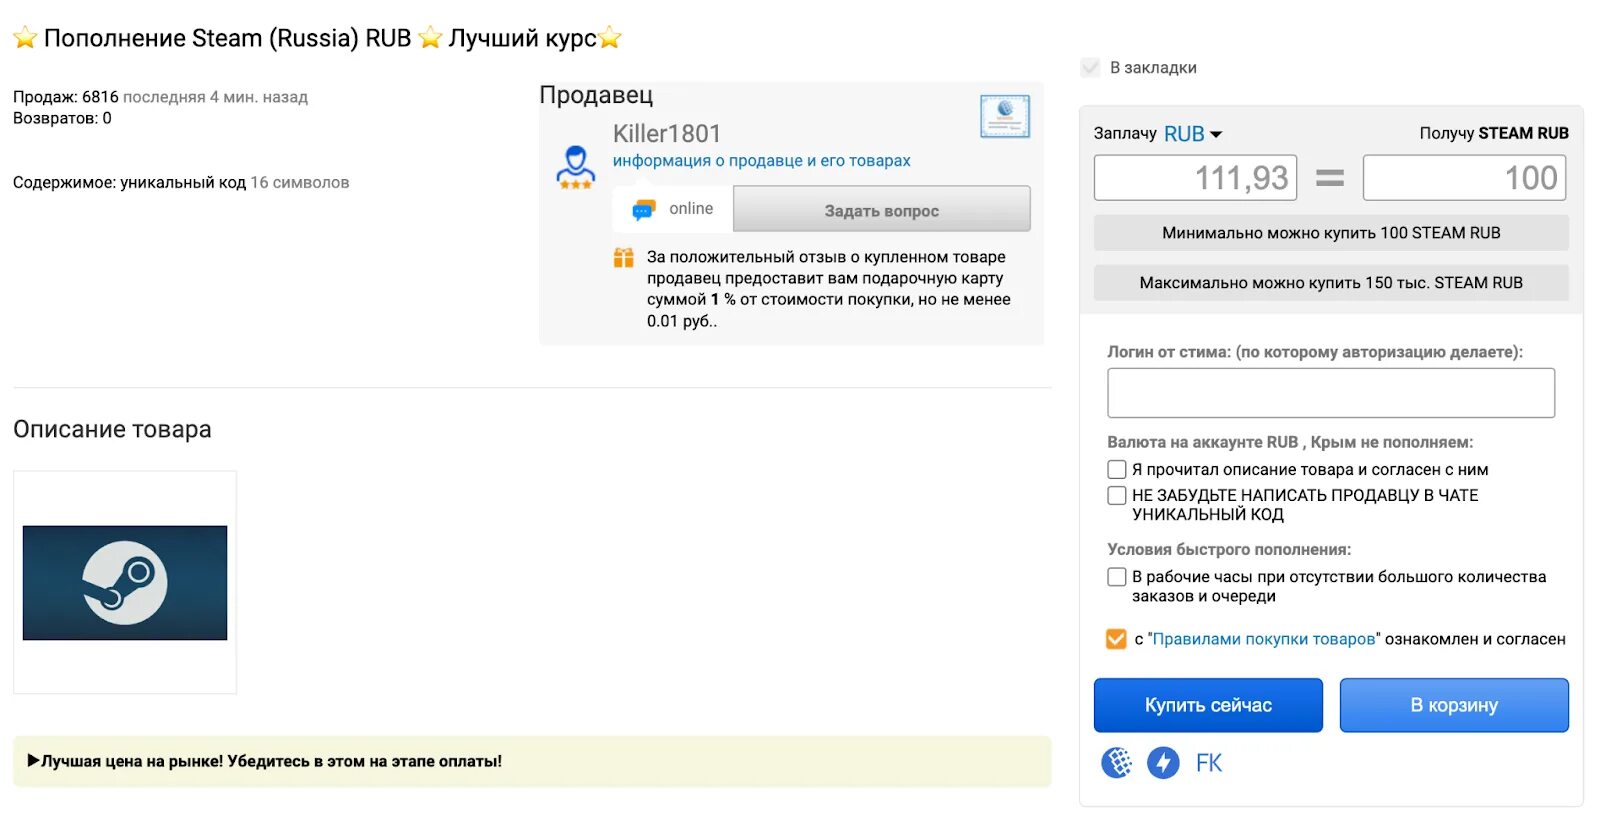This screenshot has width=1600, height=823.
Task: Click the maximum purchase 150 тыс. notice
Action: (x=1331, y=283)
